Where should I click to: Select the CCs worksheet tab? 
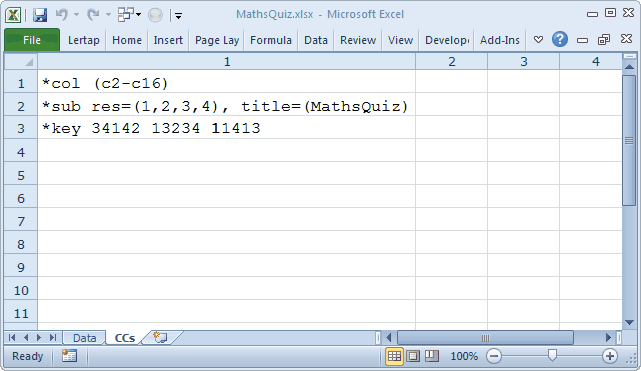[x=125, y=338]
